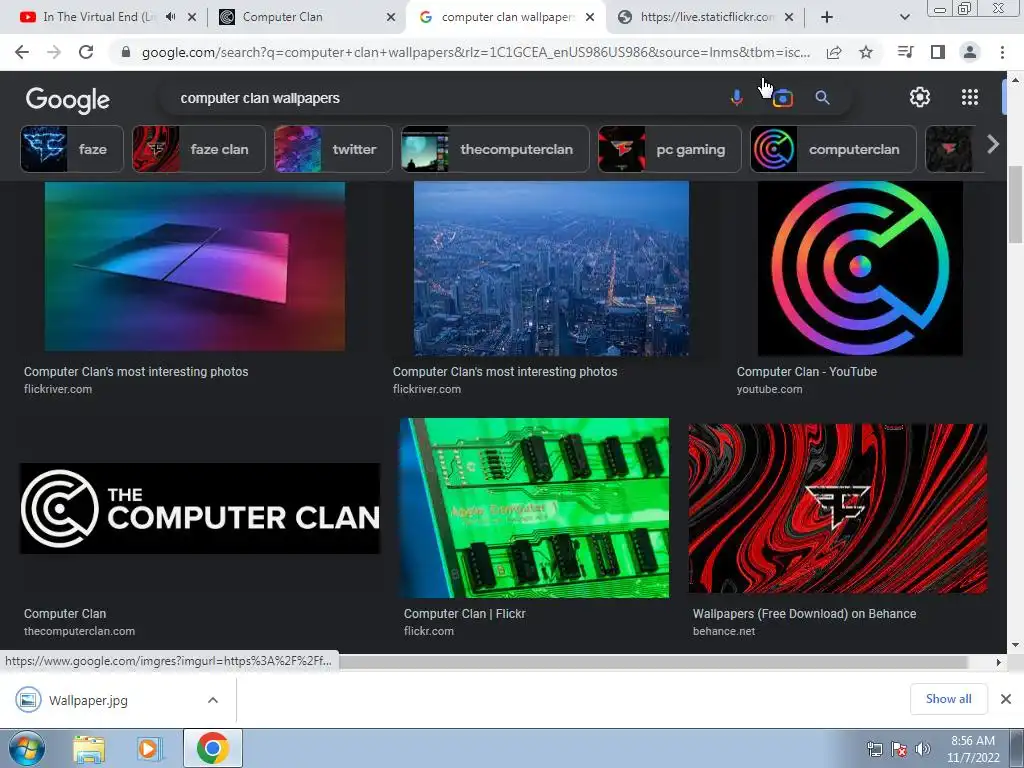Open Windows Explorer from taskbar
Image resolution: width=1024 pixels, height=768 pixels.
pyautogui.click(x=89, y=748)
